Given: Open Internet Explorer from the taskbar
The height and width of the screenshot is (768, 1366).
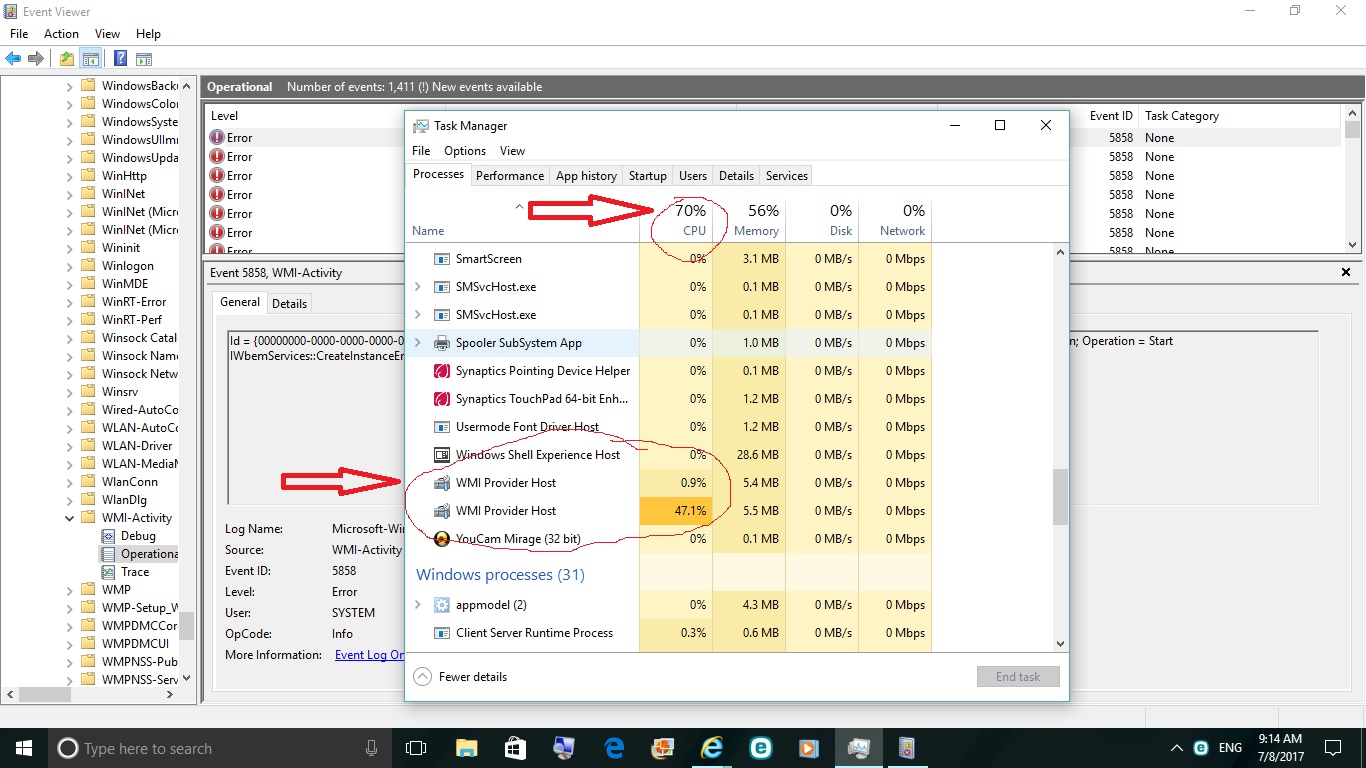Looking at the screenshot, I should click(x=712, y=748).
